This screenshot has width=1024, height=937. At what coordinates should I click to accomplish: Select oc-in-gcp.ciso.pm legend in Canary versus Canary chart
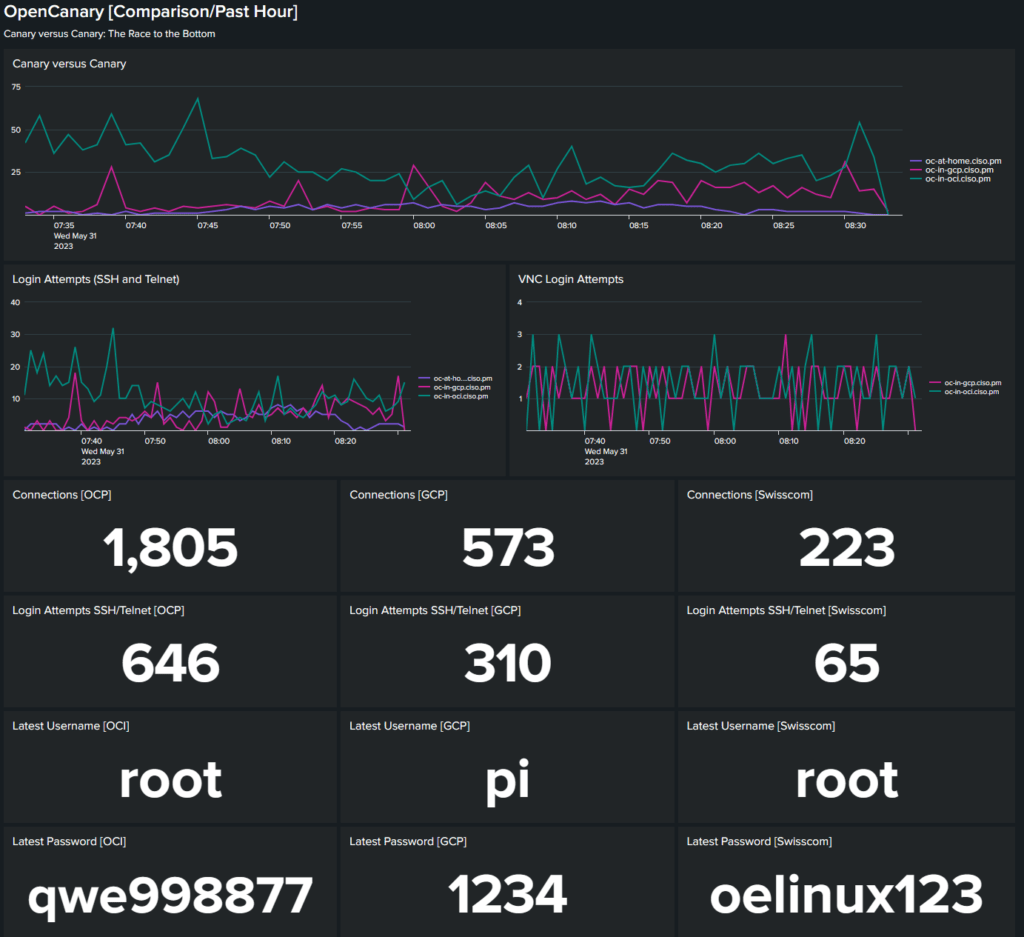click(x=957, y=169)
